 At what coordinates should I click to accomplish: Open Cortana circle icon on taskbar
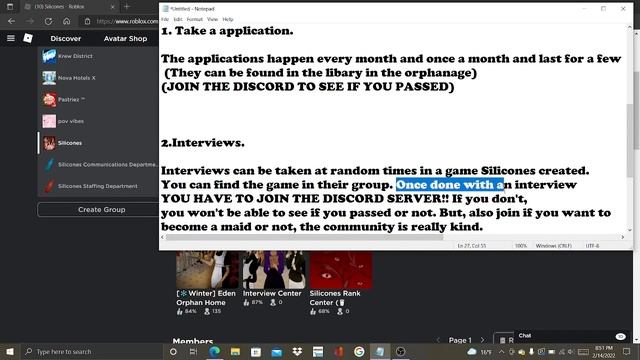(173, 351)
